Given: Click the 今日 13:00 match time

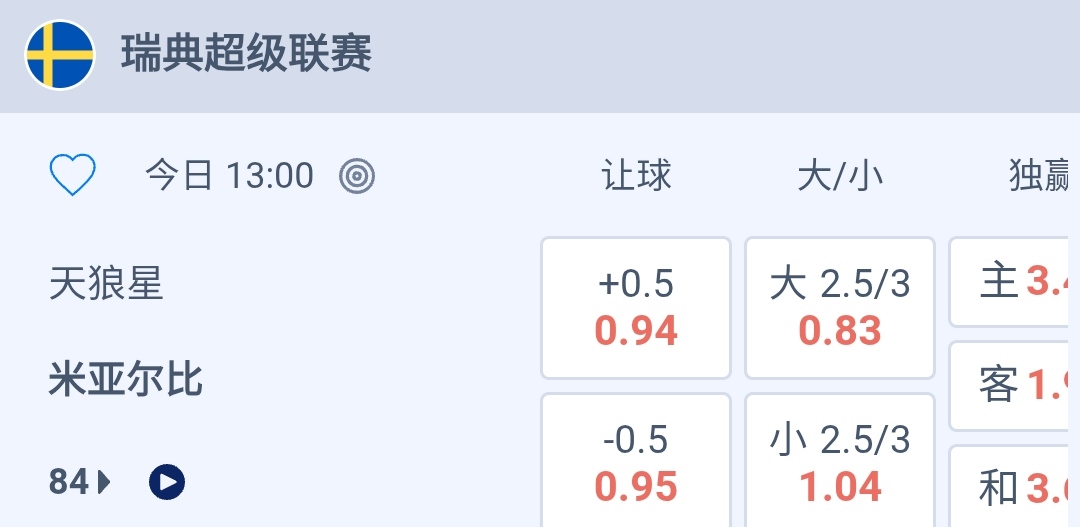Looking at the screenshot, I should pyautogui.click(x=230, y=176).
